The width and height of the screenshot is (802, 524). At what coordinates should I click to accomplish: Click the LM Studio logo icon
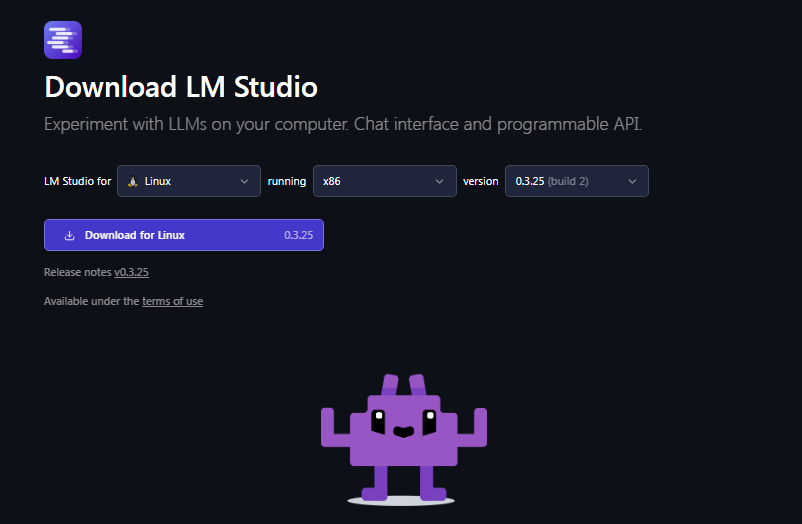62,39
